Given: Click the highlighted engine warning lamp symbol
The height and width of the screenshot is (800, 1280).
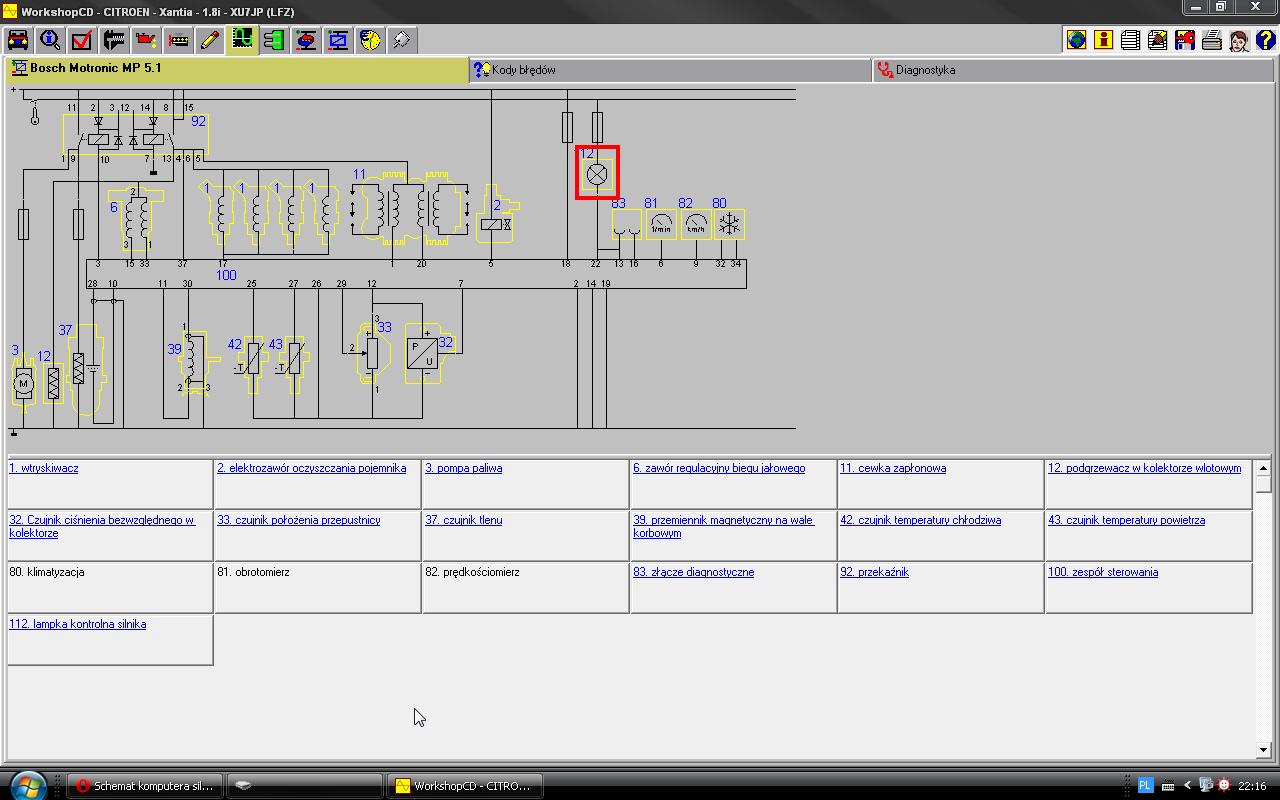Looking at the screenshot, I should [597, 173].
